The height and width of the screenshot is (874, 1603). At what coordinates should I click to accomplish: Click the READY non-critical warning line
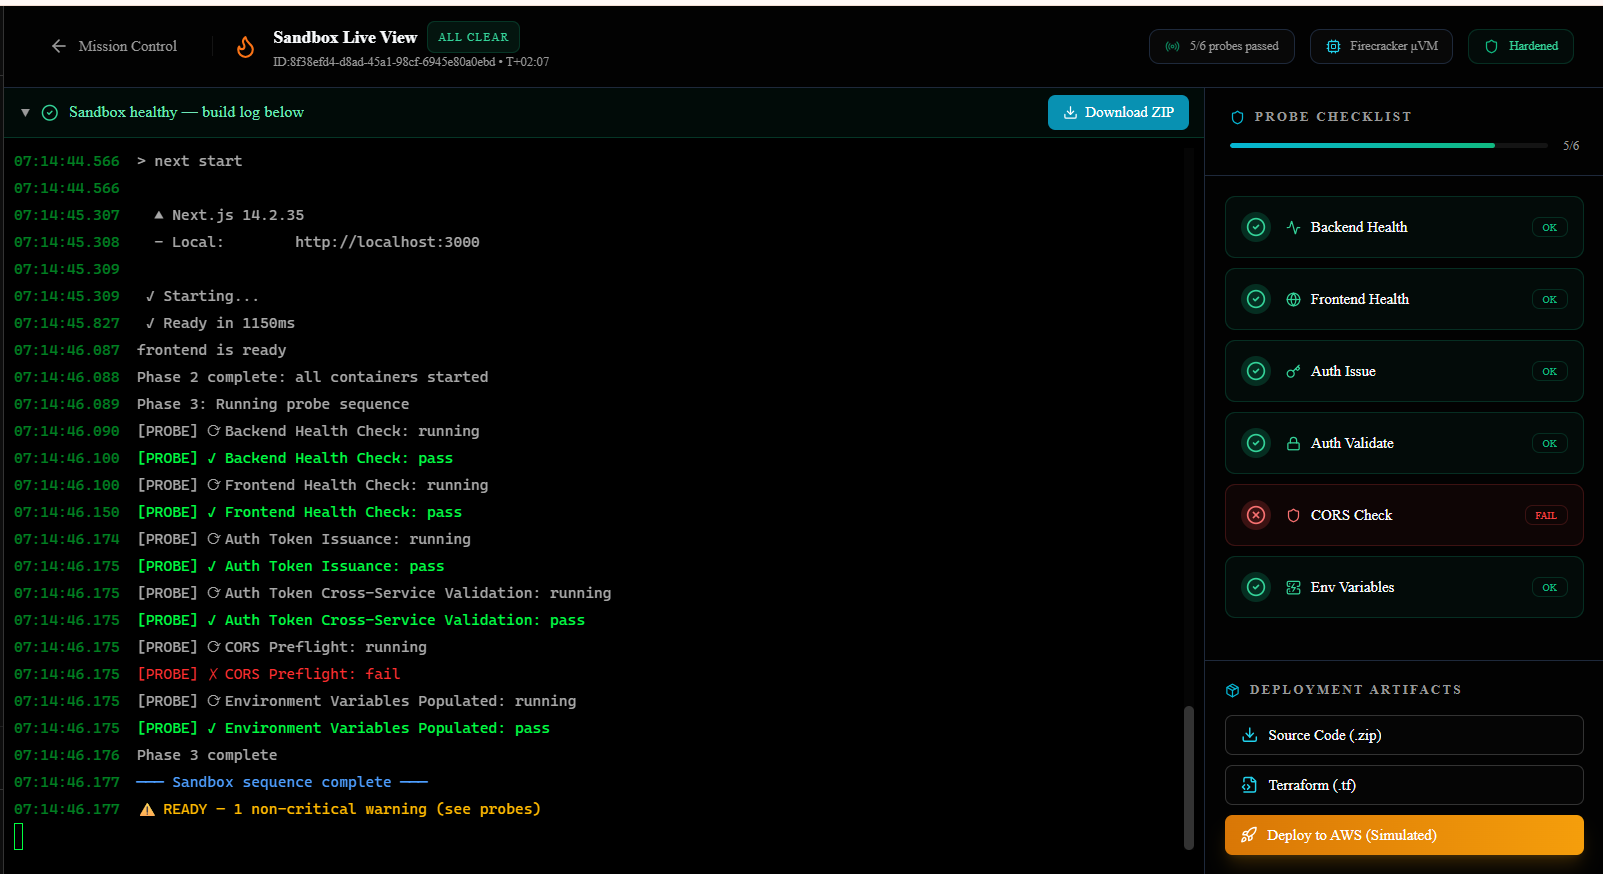340,809
